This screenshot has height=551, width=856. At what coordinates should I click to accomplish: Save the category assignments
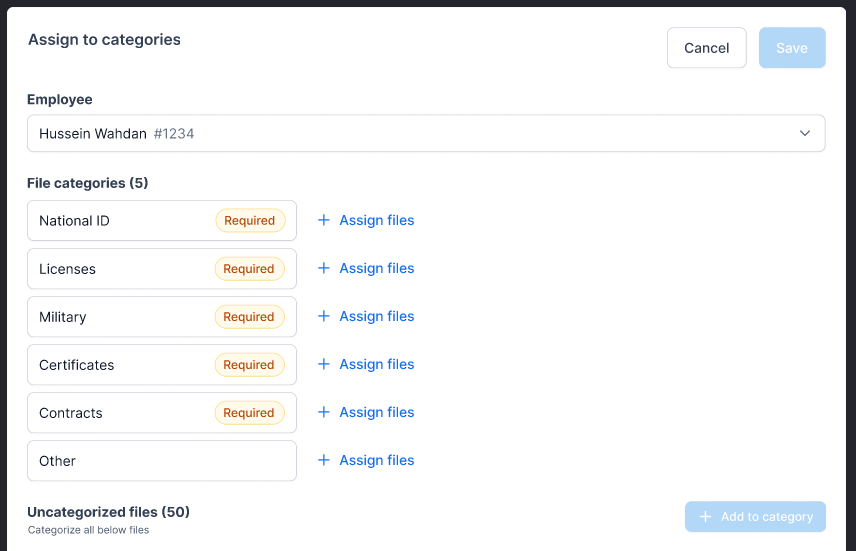792,48
